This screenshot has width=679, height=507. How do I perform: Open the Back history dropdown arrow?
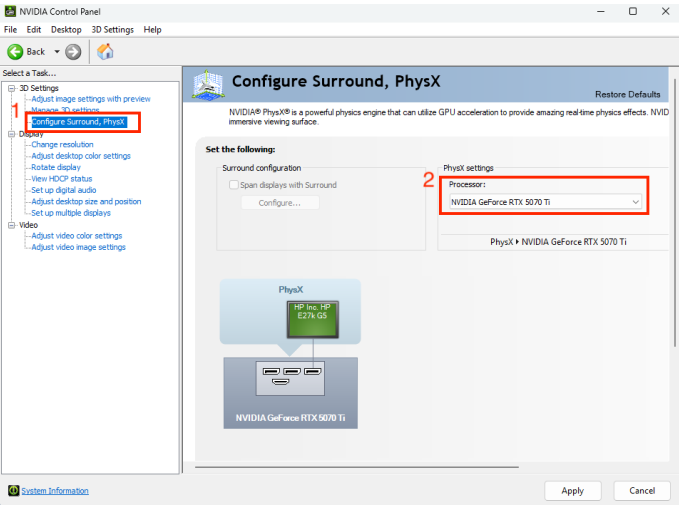point(57,51)
